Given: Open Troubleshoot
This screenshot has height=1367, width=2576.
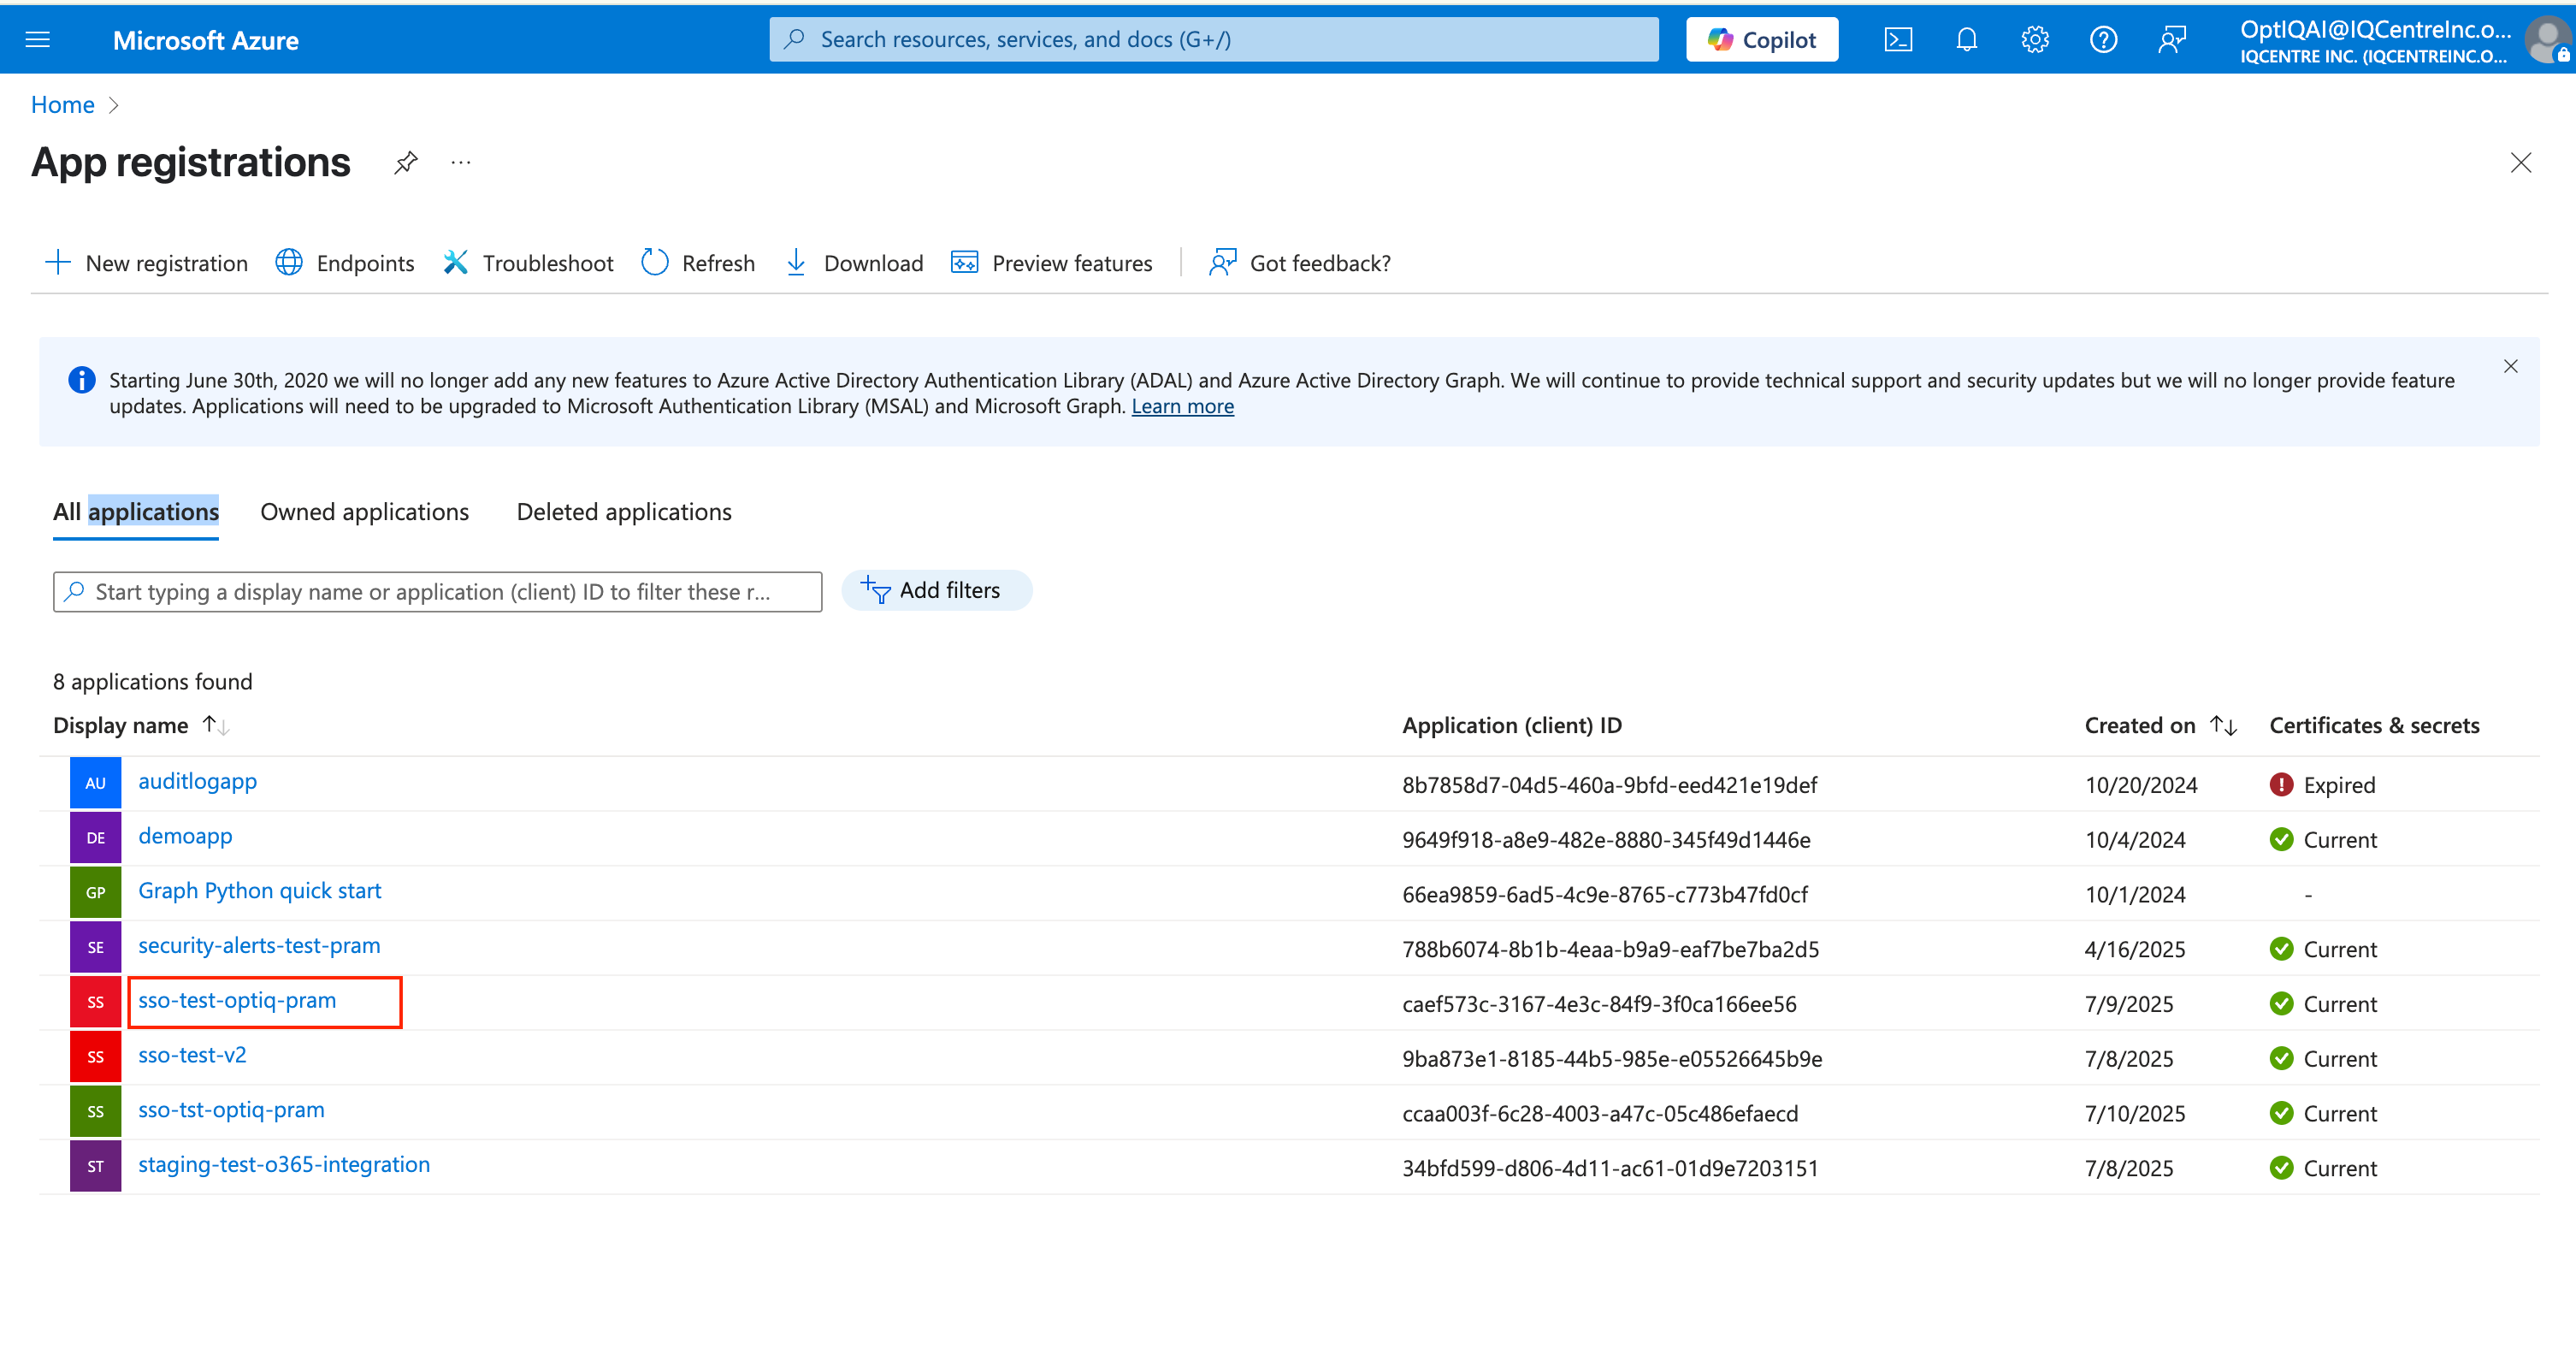Looking at the screenshot, I should [x=528, y=263].
